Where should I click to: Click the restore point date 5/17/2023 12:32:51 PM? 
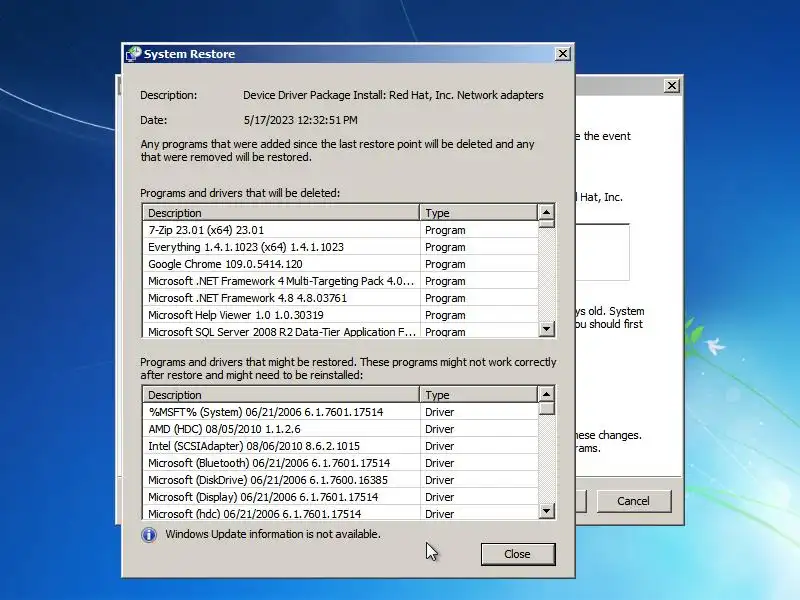click(x=301, y=120)
